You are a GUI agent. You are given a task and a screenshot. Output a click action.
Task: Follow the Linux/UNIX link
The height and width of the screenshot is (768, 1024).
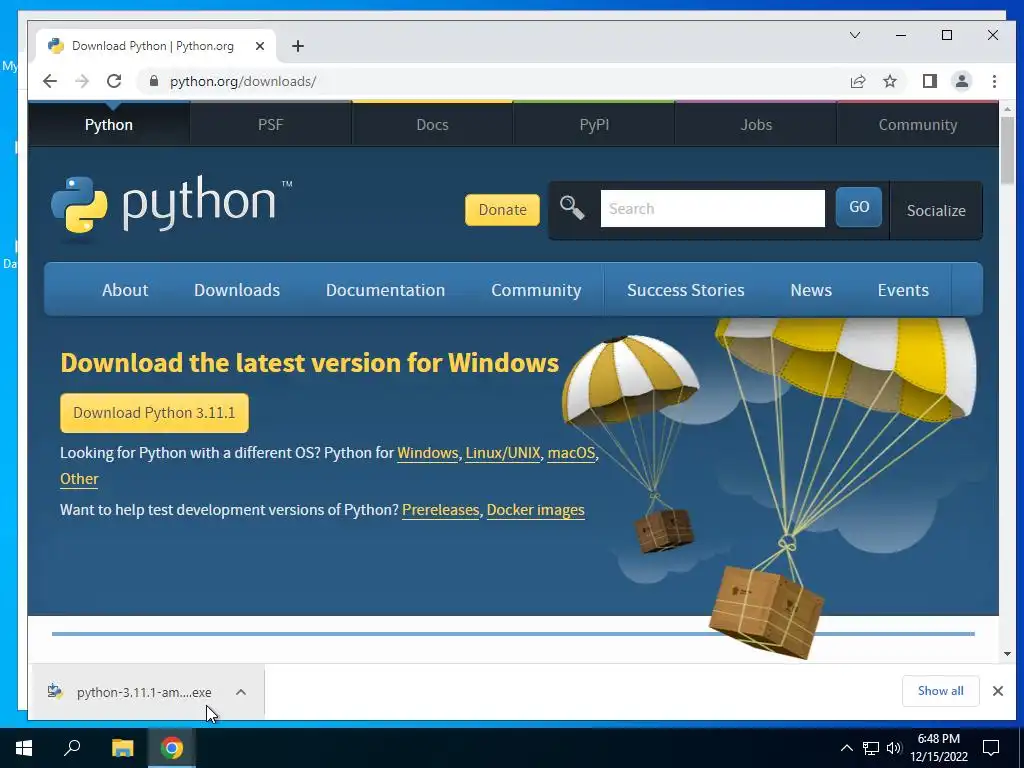[503, 453]
